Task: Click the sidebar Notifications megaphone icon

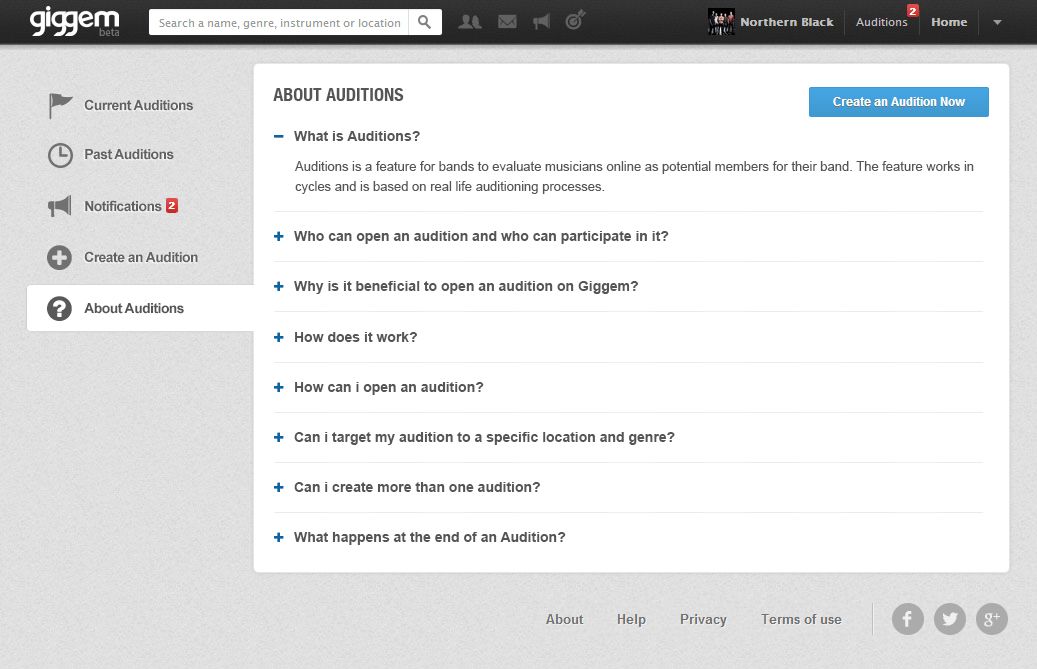Action: click(x=60, y=206)
